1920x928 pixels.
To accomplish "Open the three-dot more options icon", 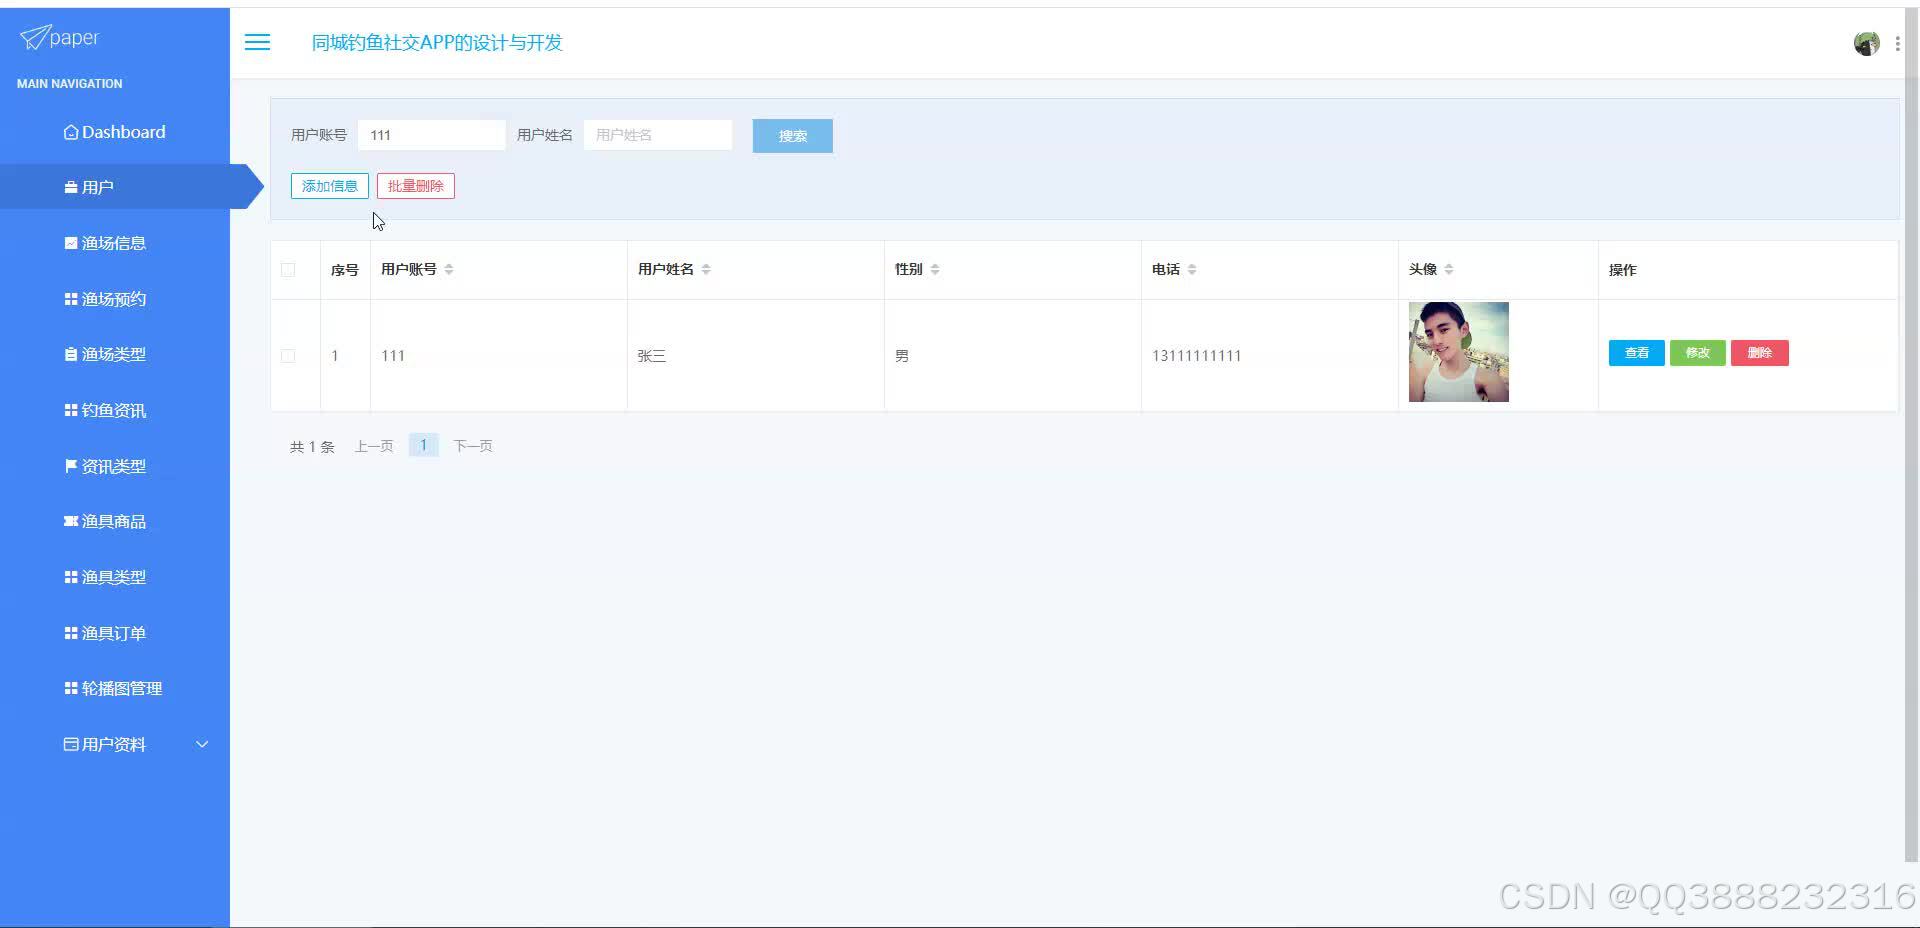I will [1897, 43].
